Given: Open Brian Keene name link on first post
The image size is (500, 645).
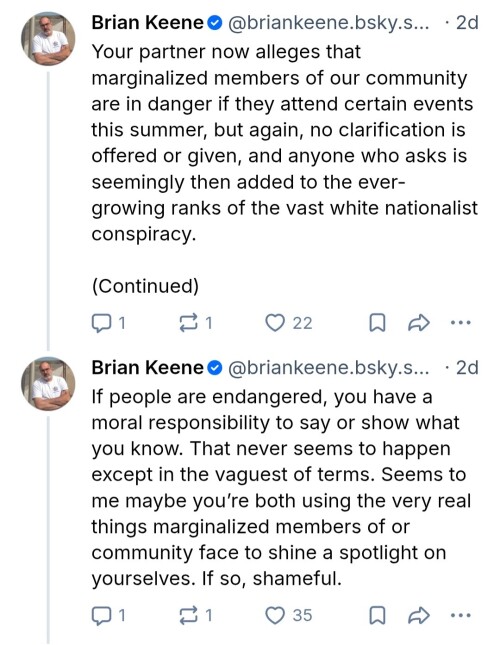Looking at the screenshot, I should tap(147, 23).
